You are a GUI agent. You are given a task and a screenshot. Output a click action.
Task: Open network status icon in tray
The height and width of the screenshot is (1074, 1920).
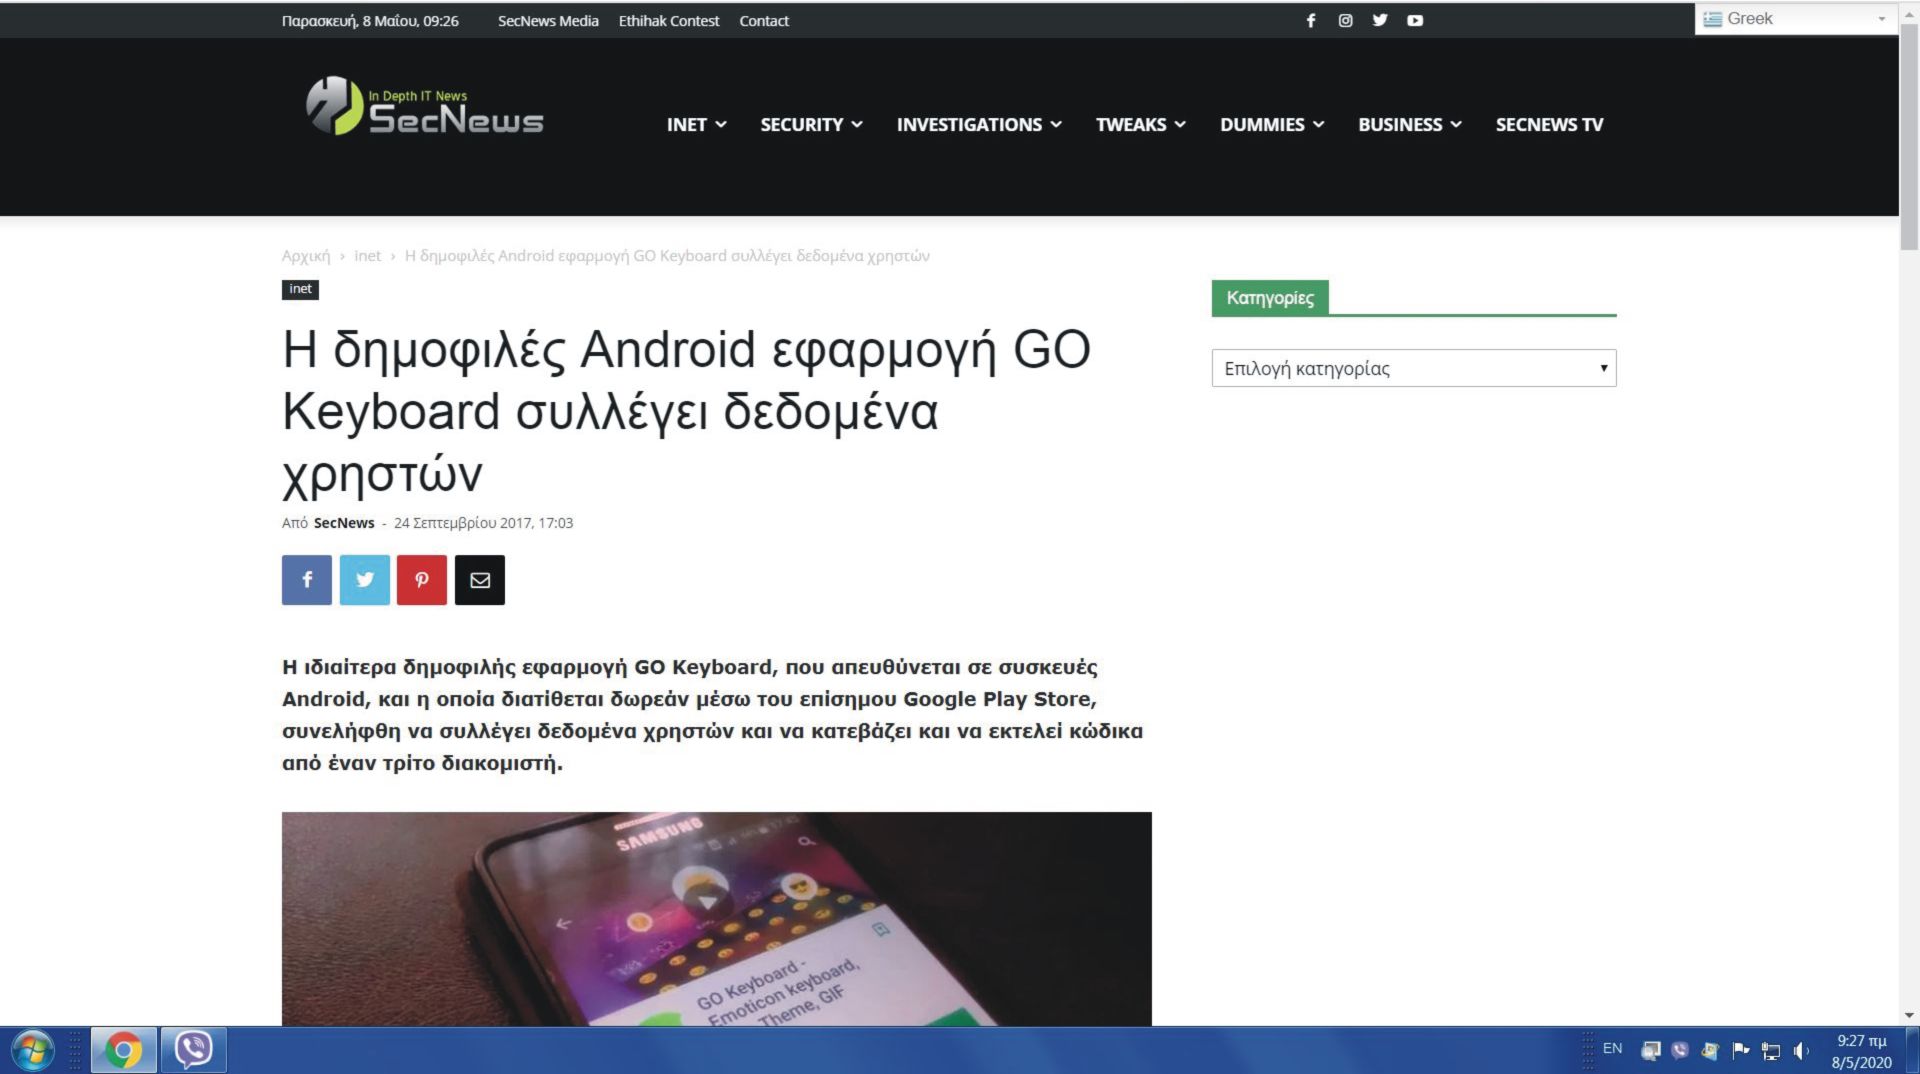[x=1771, y=1051]
